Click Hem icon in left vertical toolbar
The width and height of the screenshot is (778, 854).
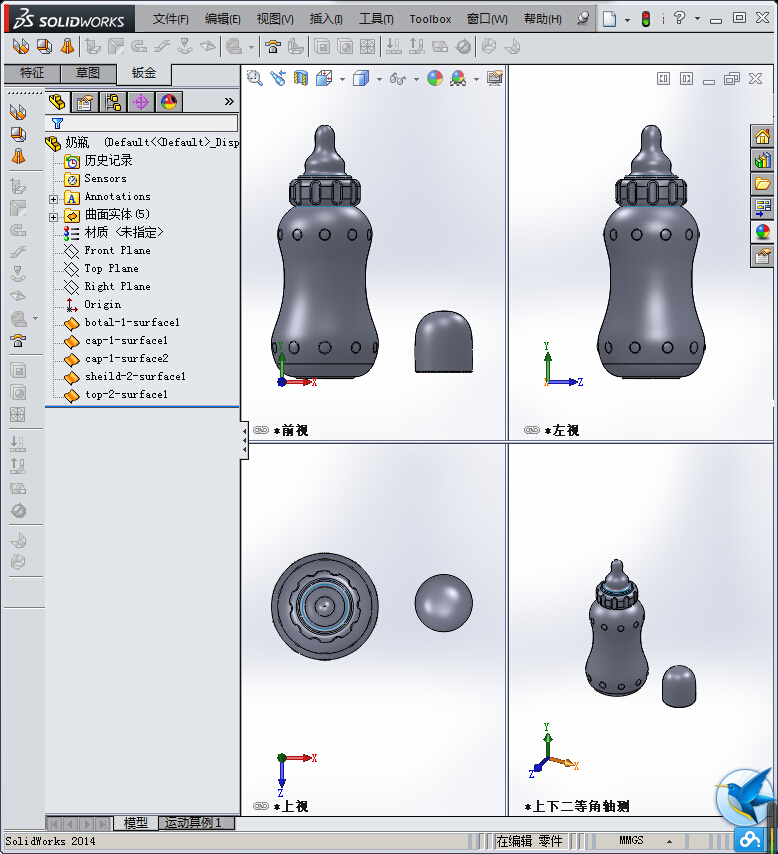tap(18, 230)
